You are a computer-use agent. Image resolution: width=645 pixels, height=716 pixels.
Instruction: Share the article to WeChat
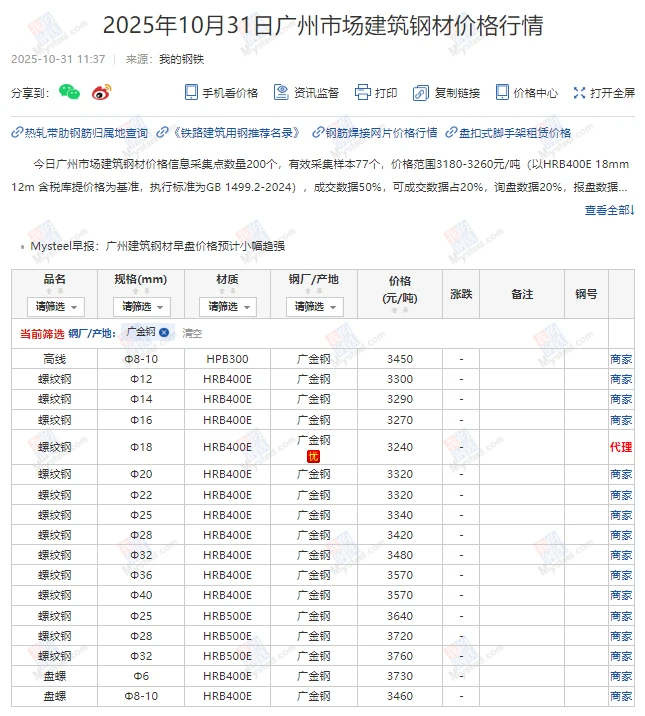pos(69,92)
